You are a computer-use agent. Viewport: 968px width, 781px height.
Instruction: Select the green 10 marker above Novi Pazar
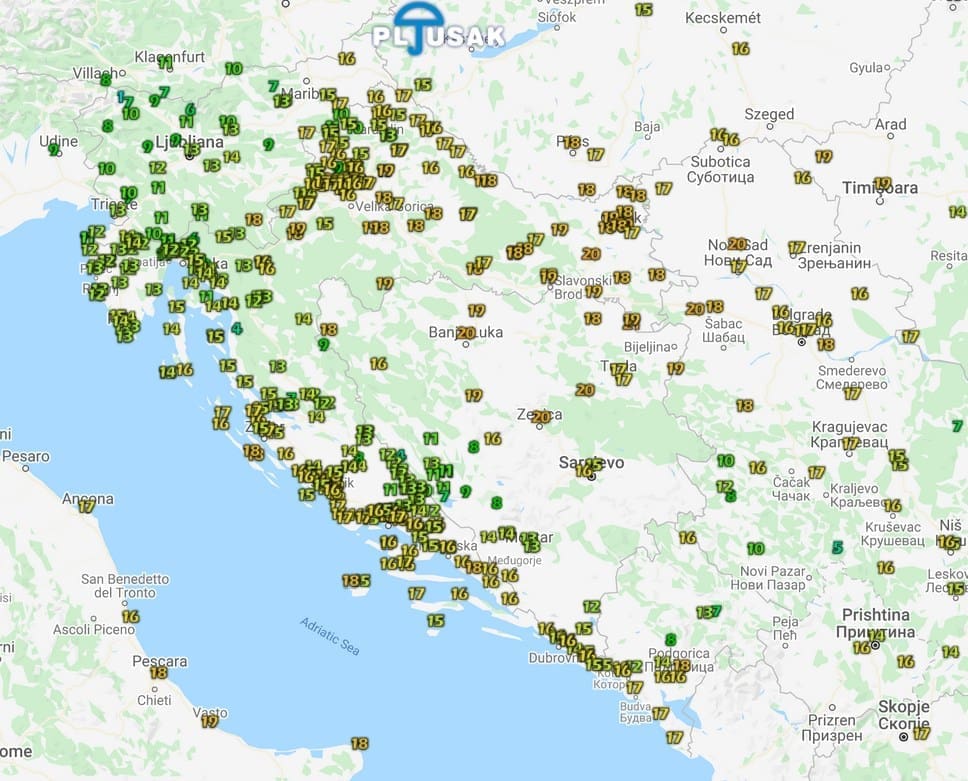pyautogui.click(x=756, y=548)
